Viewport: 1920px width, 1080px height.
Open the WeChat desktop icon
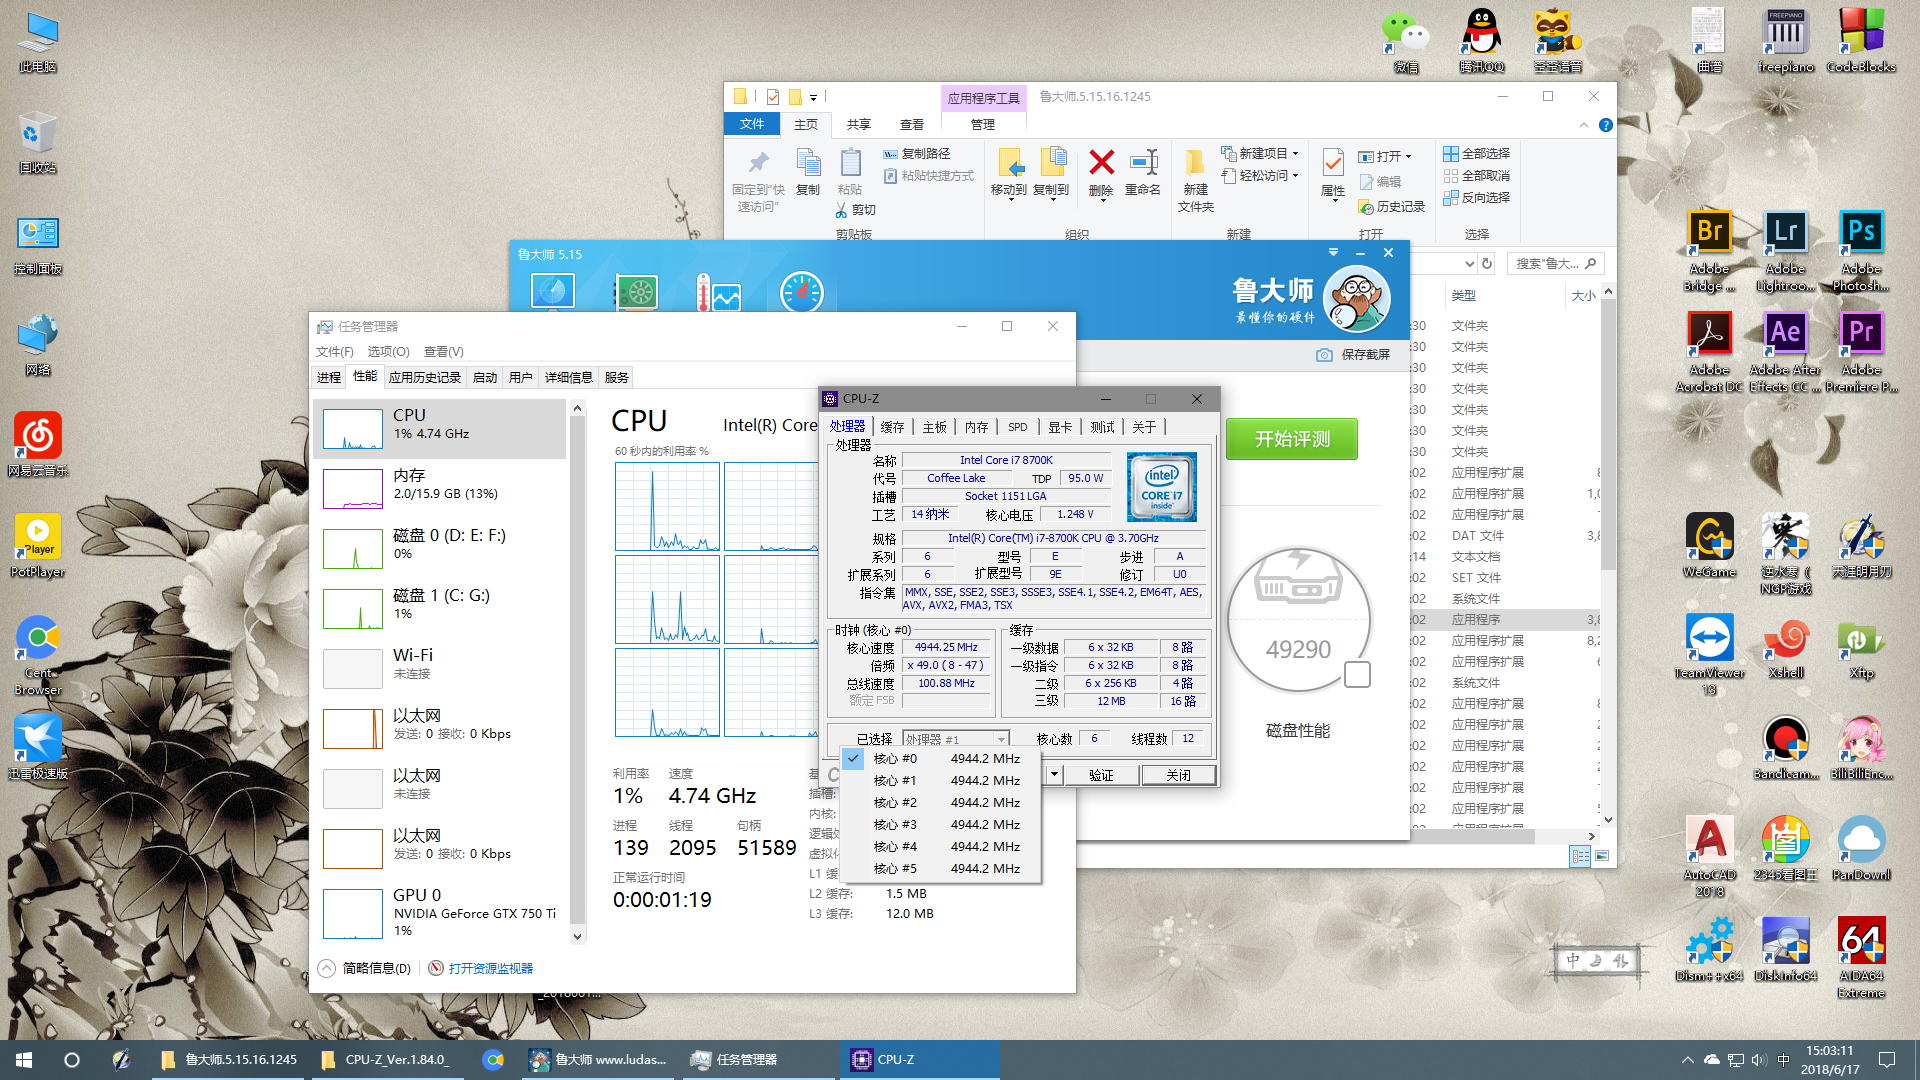tap(1405, 41)
